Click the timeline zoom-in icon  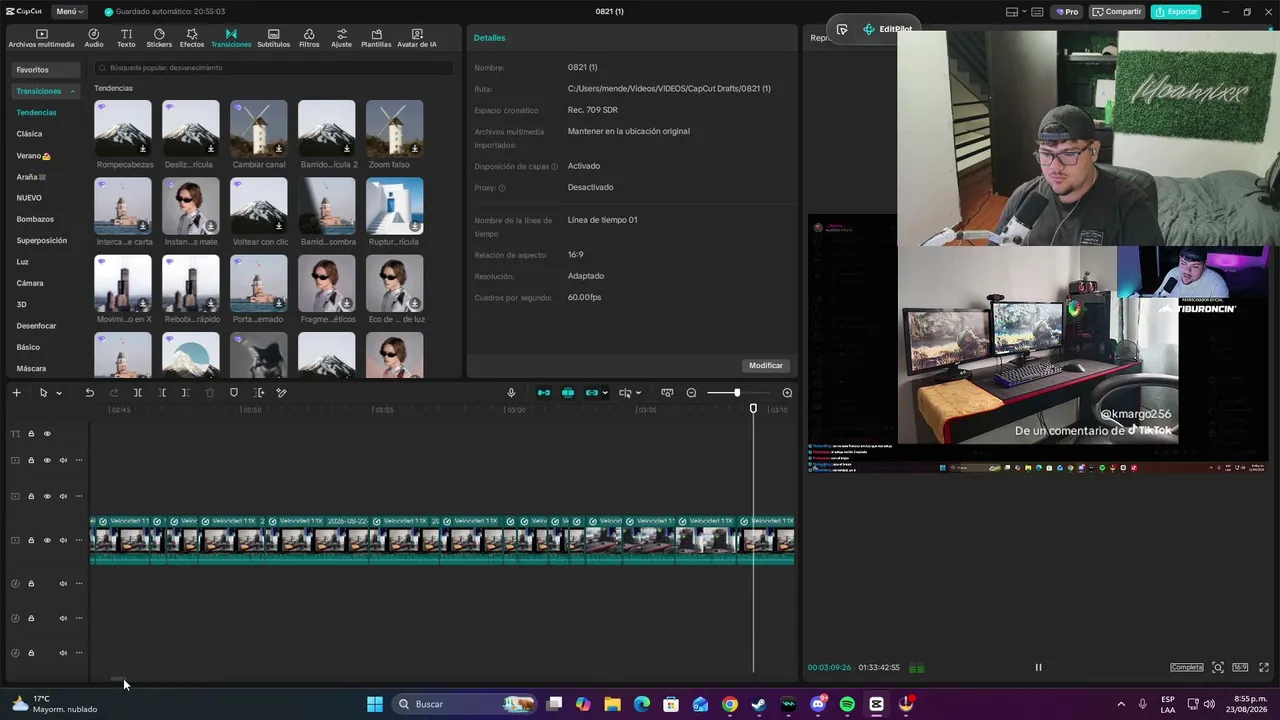point(787,393)
